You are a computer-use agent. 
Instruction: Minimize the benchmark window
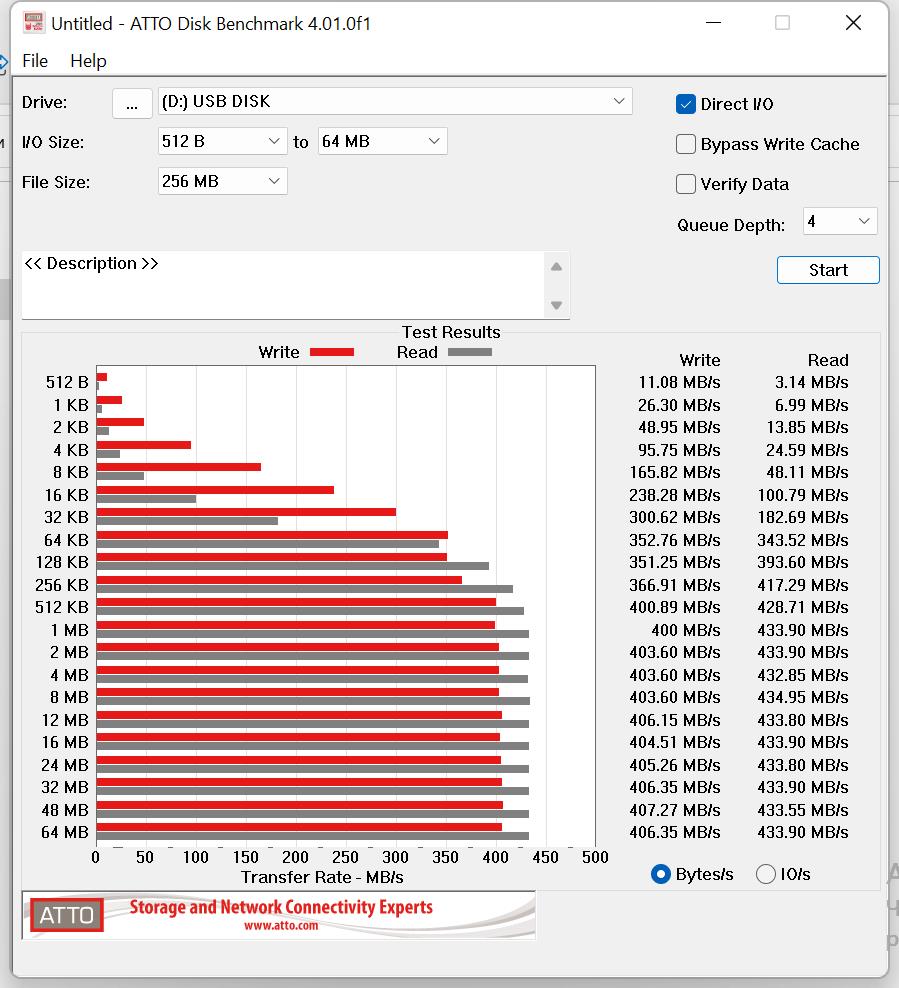(x=713, y=23)
